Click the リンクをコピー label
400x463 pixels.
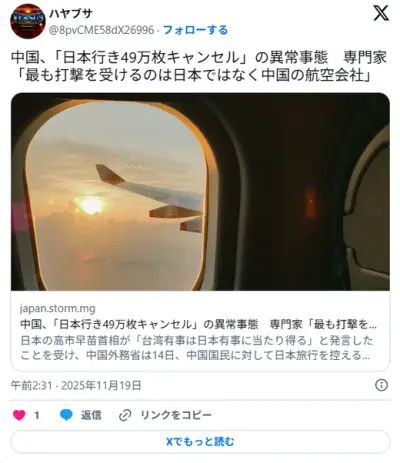pos(176,415)
